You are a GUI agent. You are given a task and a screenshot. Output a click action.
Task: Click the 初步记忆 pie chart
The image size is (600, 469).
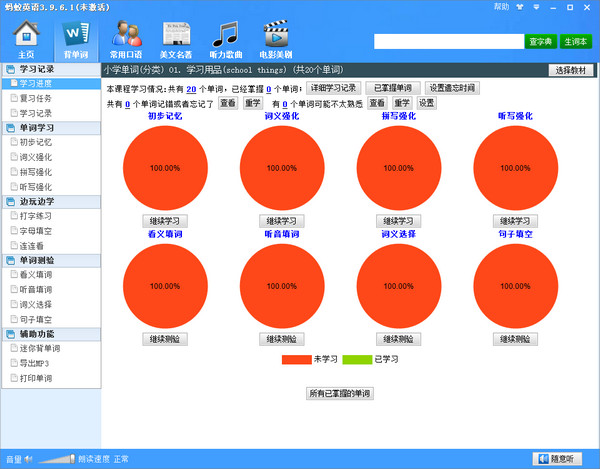coord(165,168)
